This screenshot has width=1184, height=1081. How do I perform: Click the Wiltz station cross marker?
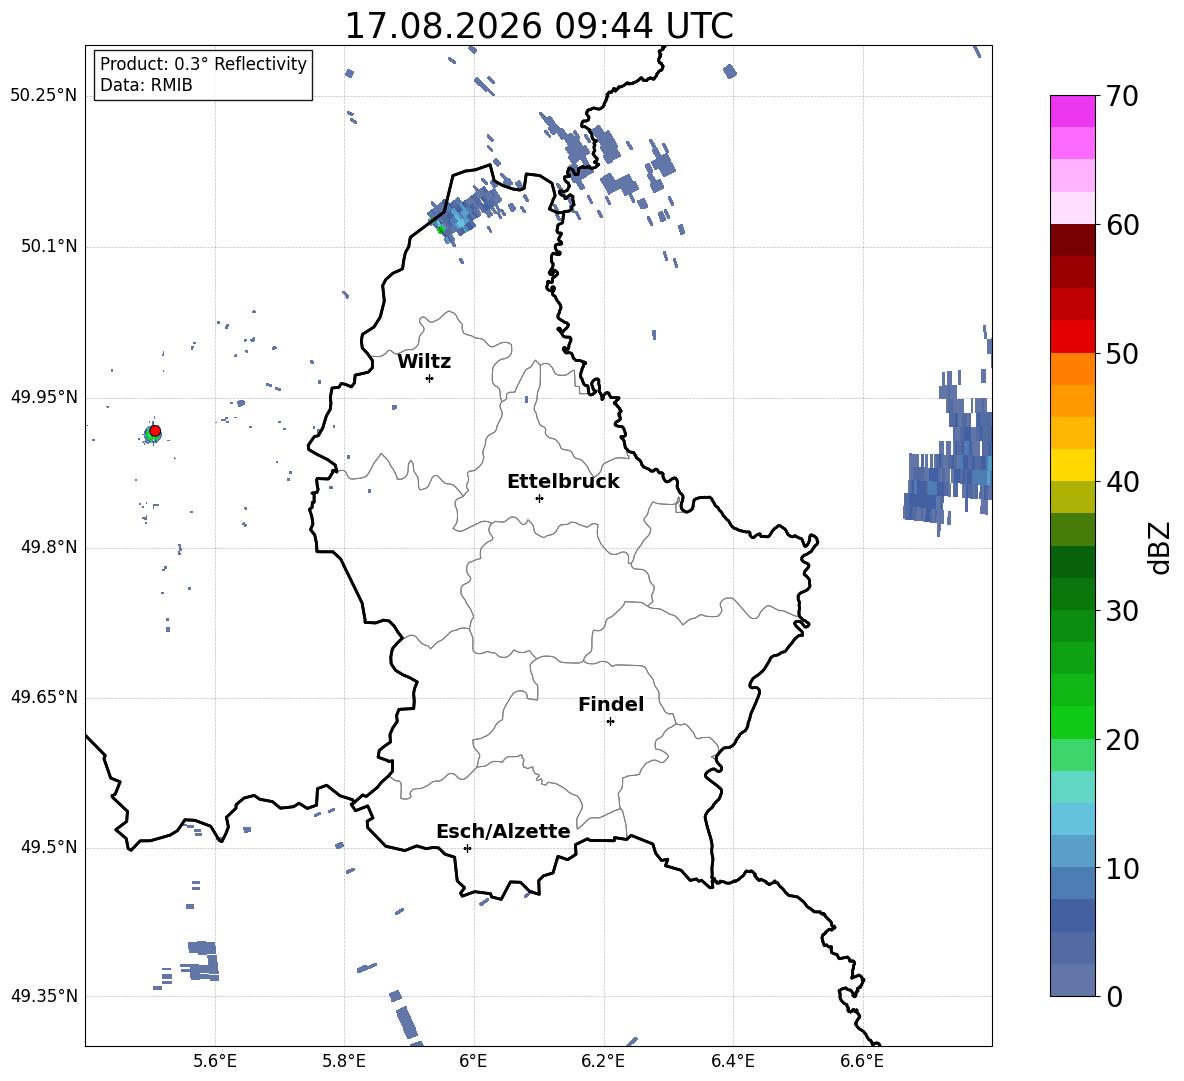430,378
